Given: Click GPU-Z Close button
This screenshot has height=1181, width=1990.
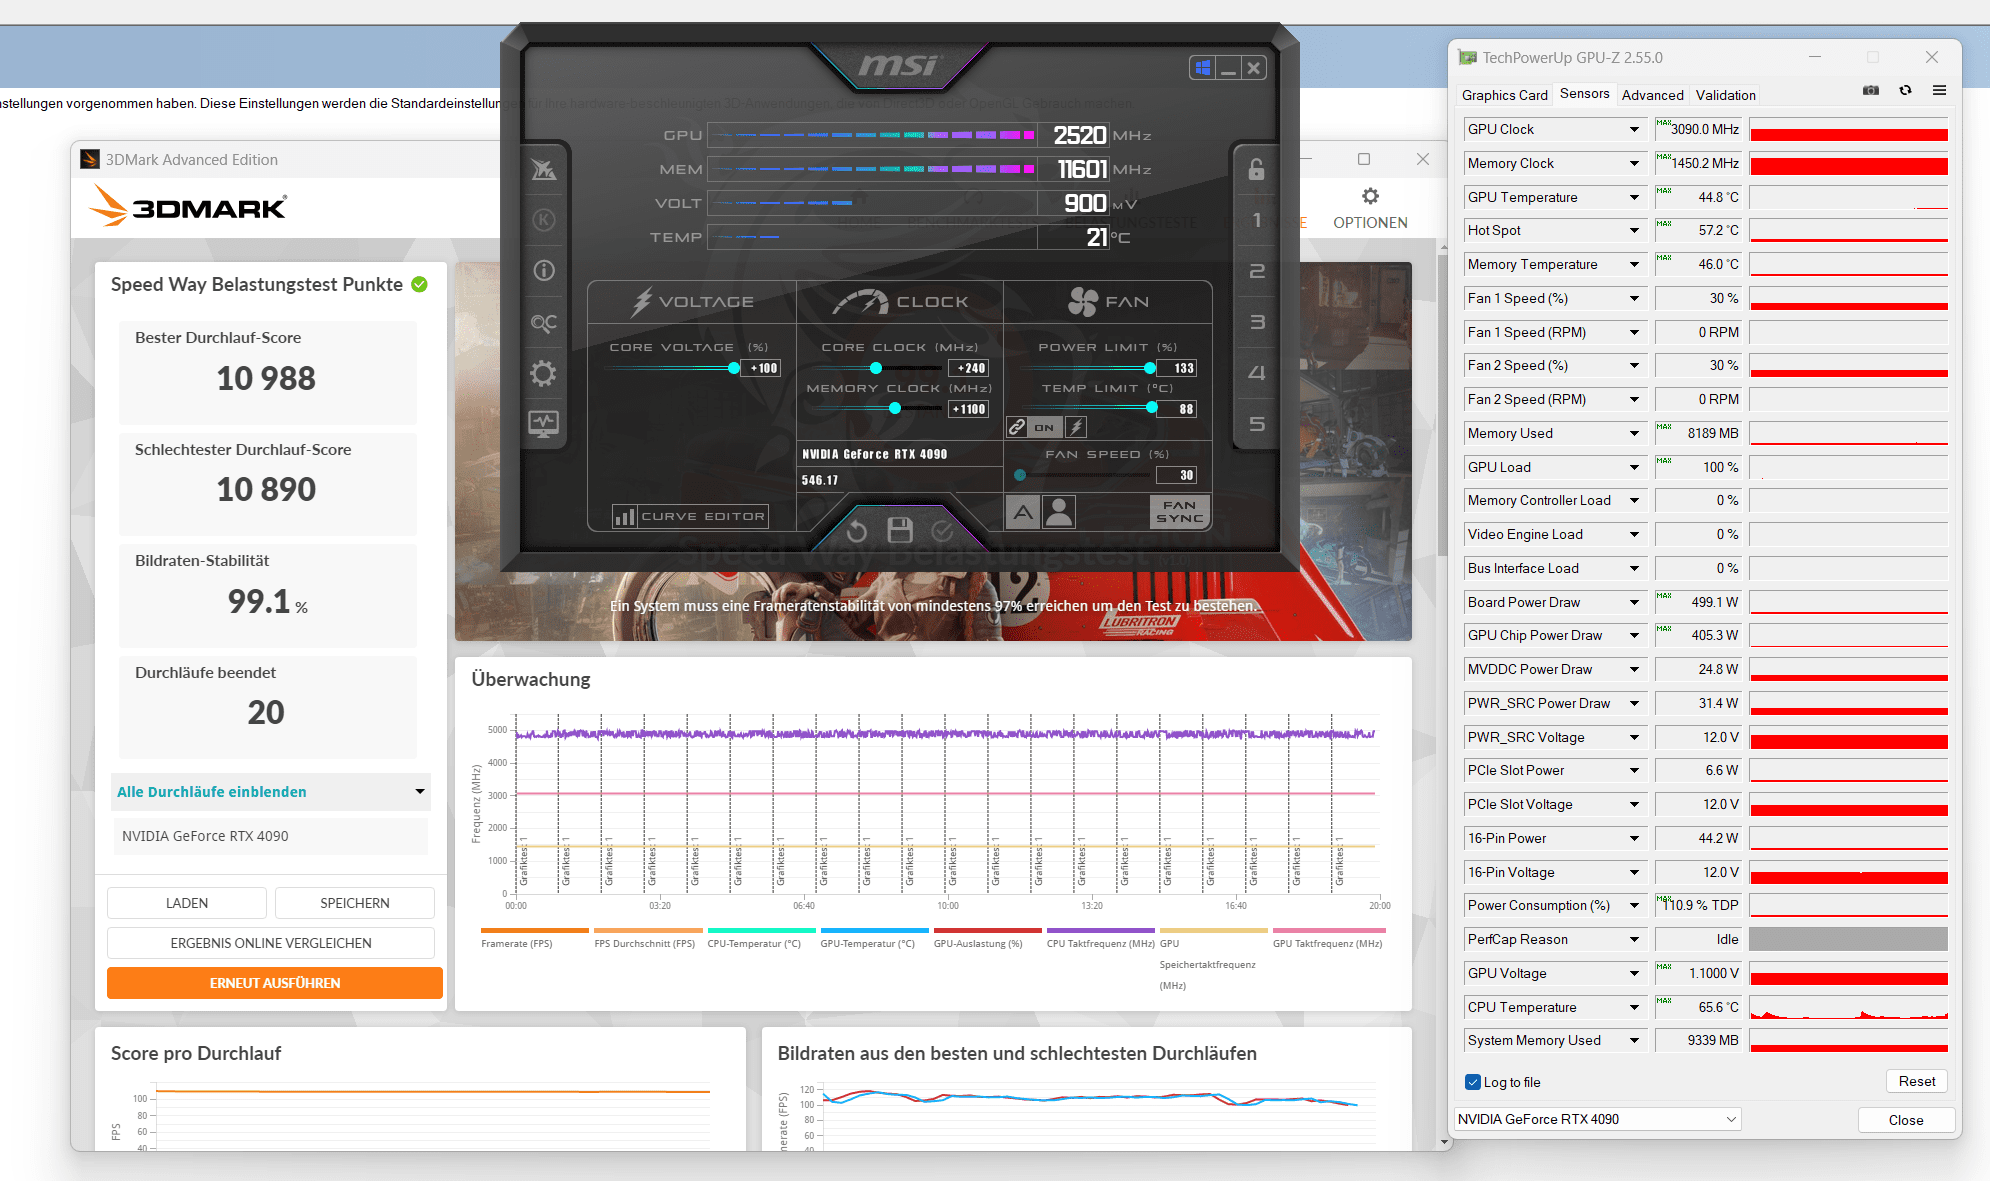Looking at the screenshot, I should pyautogui.click(x=1906, y=1120).
